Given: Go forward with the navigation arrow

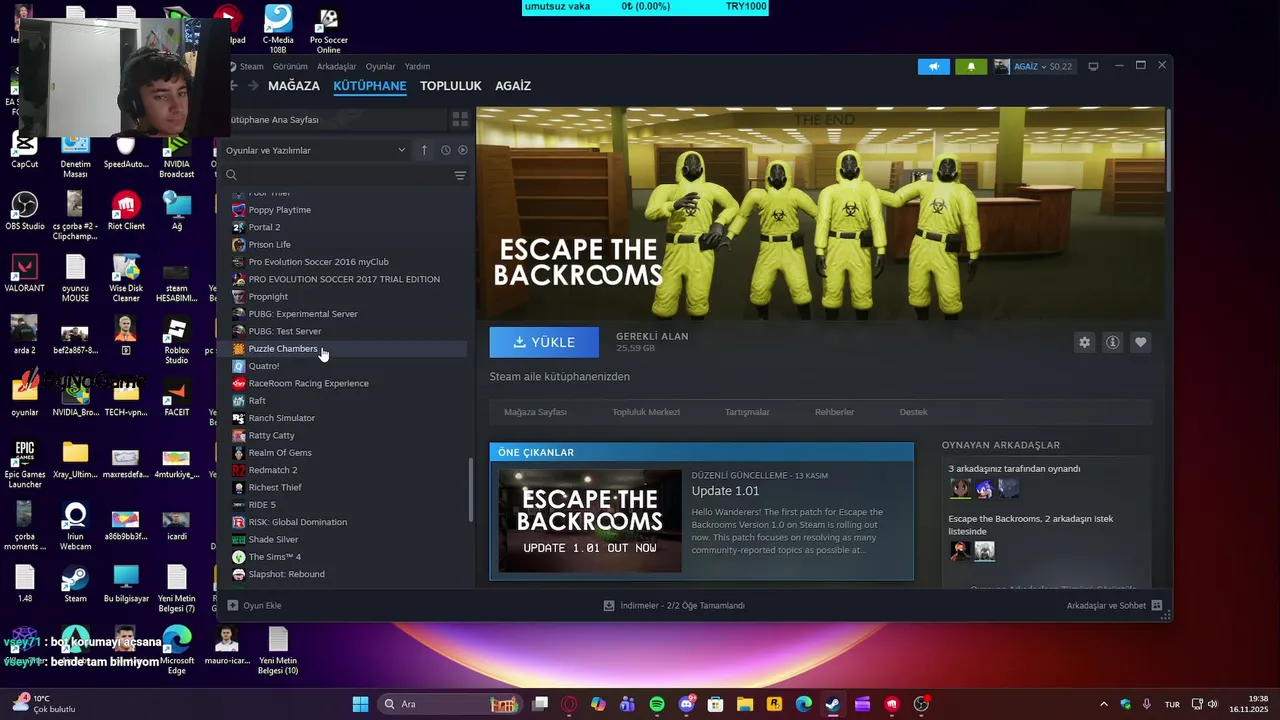Looking at the screenshot, I should click(253, 86).
